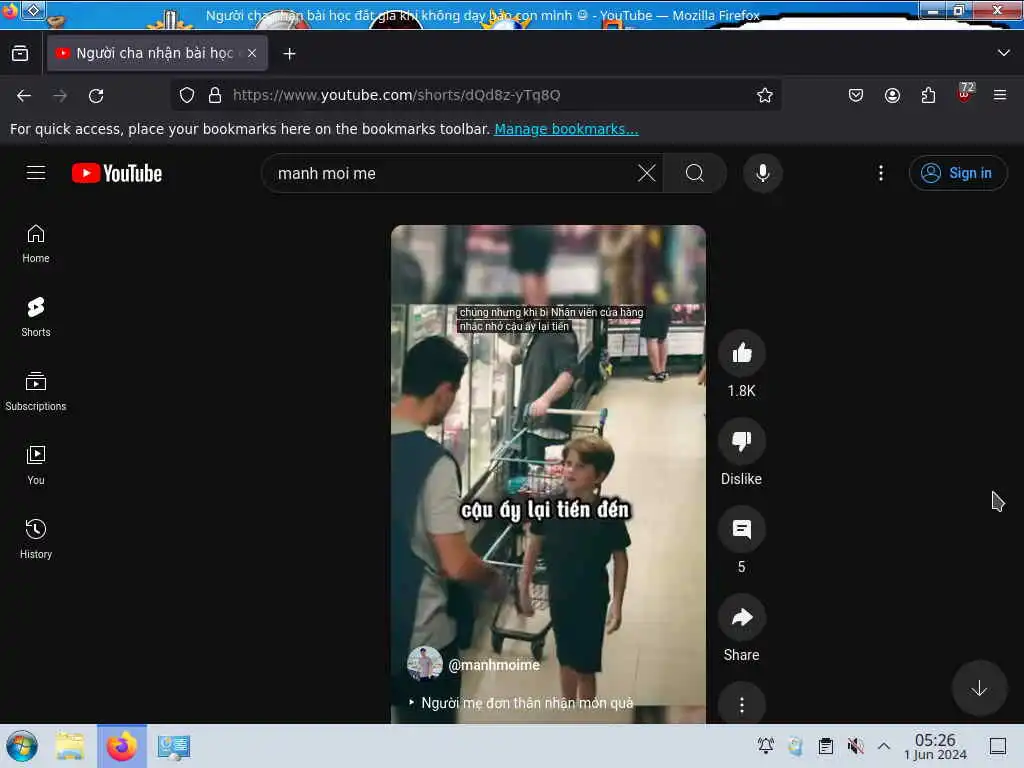This screenshot has height=768, width=1024.
Task: Go back in Firefox
Action: coord(24,95)
